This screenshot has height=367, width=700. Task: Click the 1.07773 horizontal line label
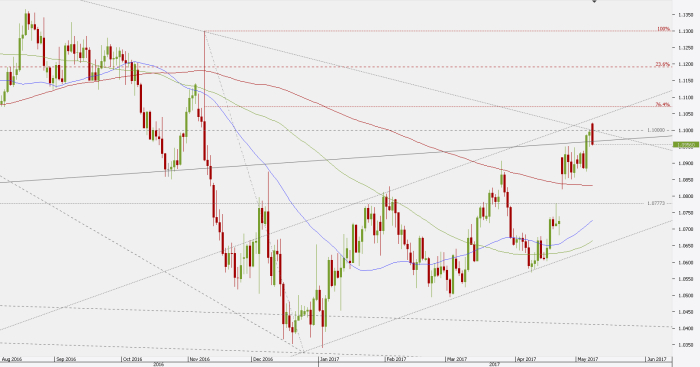coord(656,203)
